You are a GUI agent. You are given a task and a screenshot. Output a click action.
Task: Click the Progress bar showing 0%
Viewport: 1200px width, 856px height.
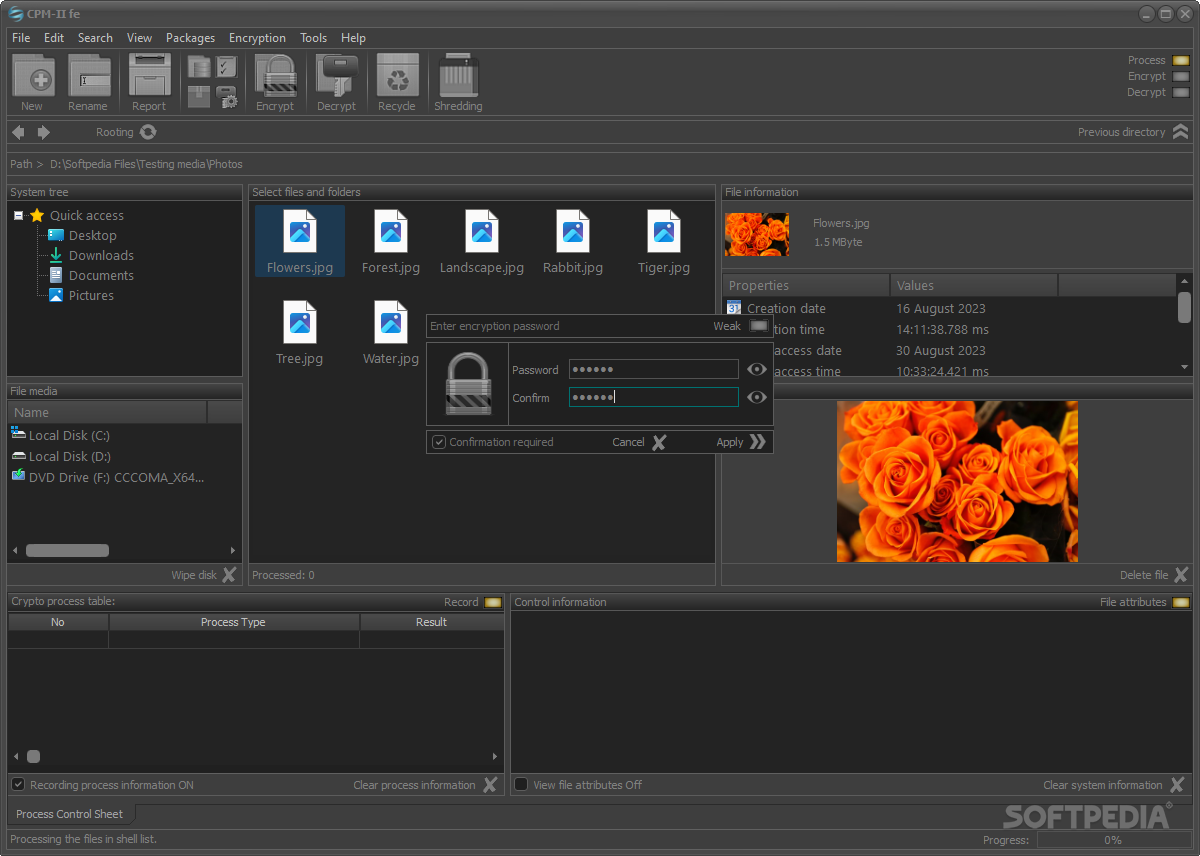pyautogui.click(x=1112, y=840)
